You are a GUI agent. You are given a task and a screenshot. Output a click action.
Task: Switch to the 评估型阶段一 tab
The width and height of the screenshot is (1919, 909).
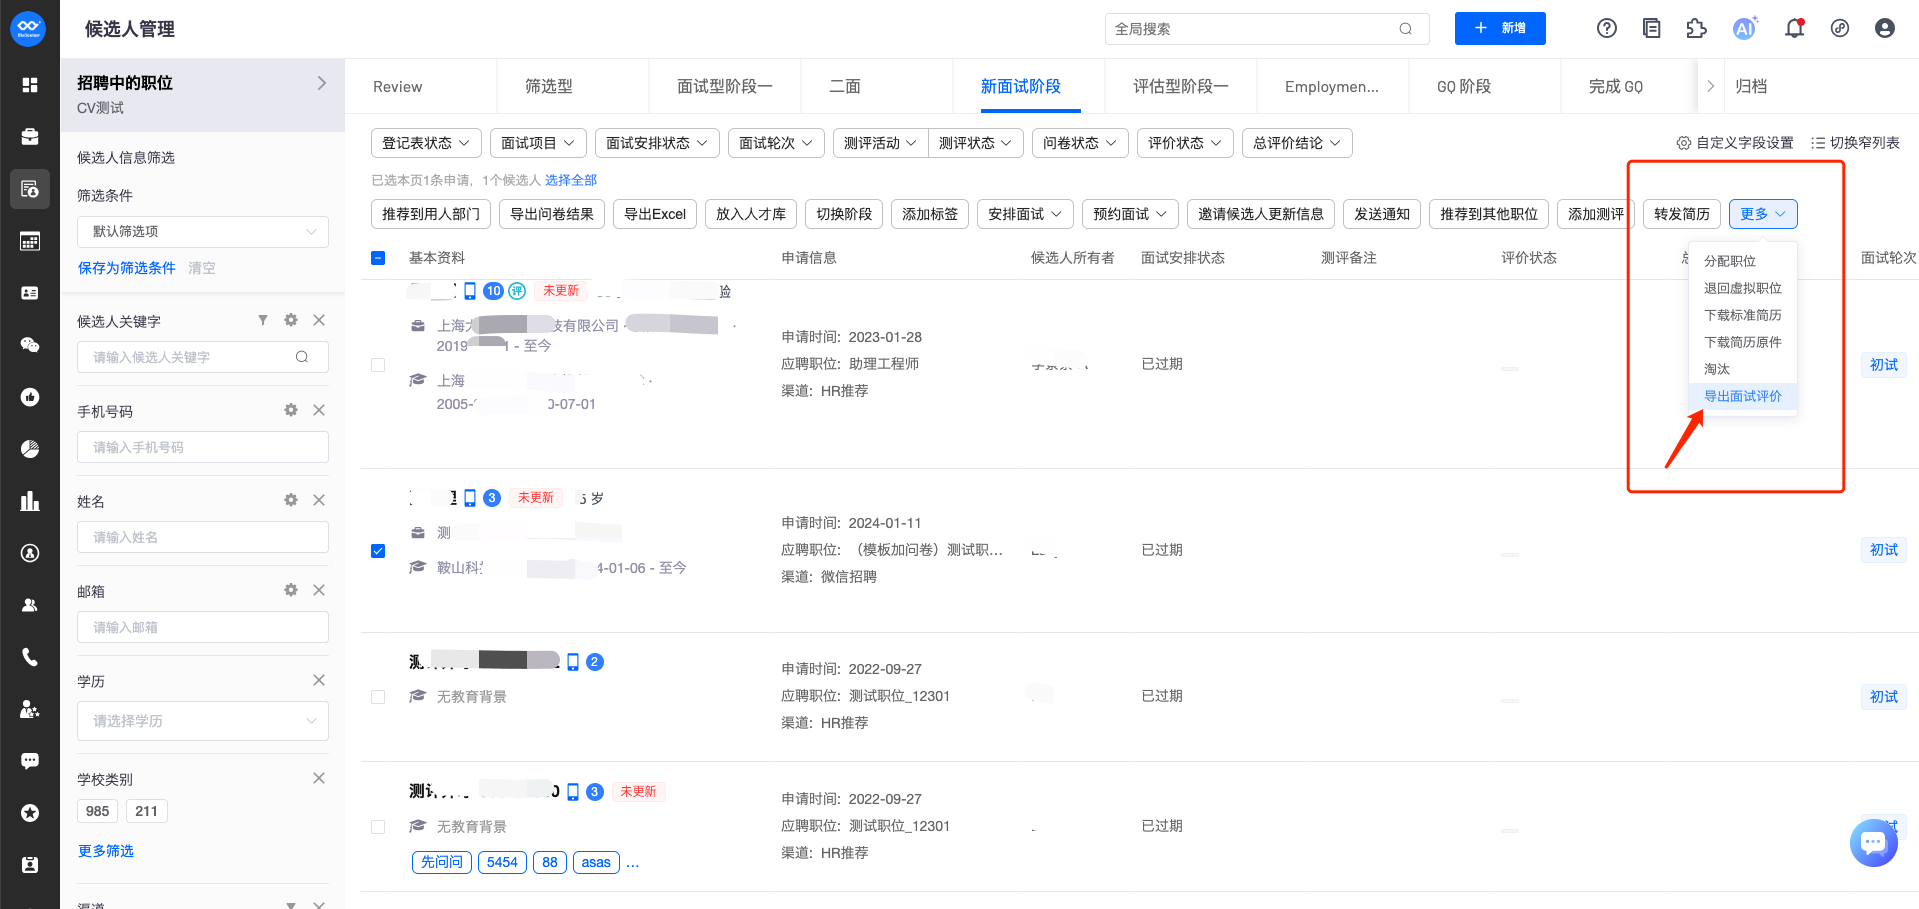pyautogui.click(x=1181, y=87)
